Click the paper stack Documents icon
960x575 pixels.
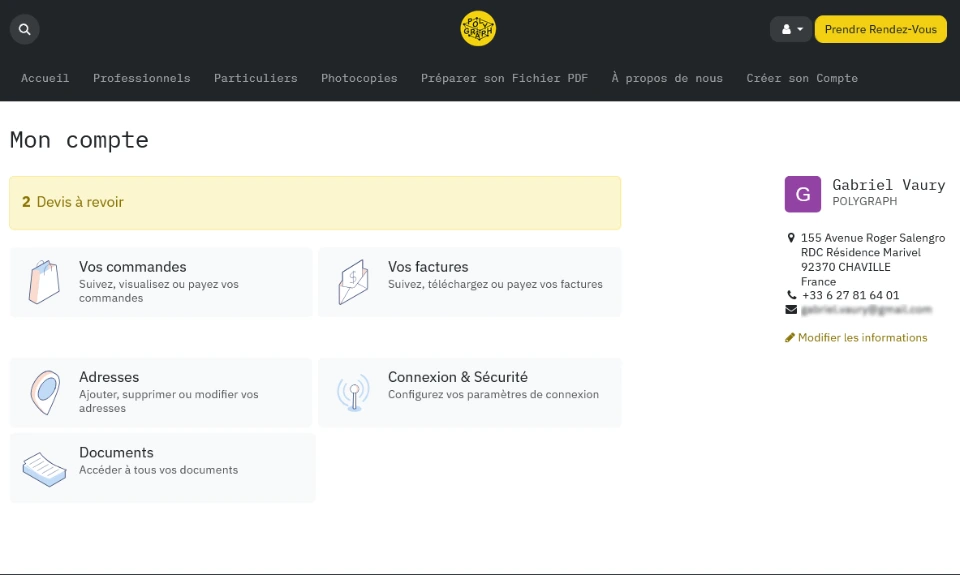pyautogui.click(x=44, y=469)
